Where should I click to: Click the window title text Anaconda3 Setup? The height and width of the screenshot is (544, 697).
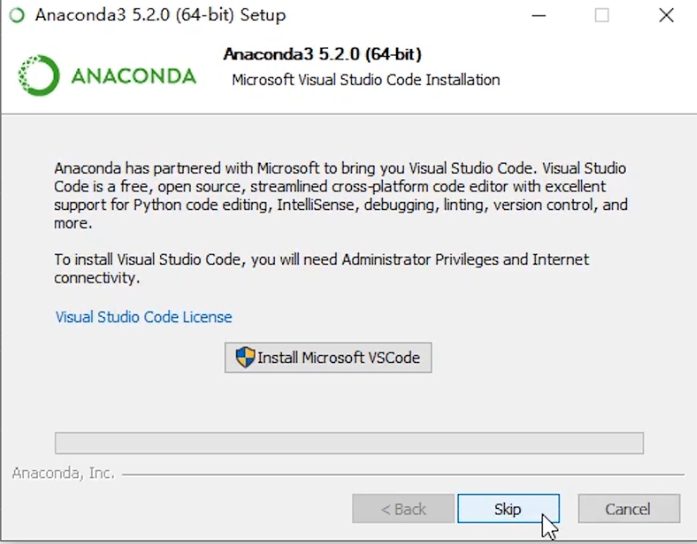click(160, 15)
